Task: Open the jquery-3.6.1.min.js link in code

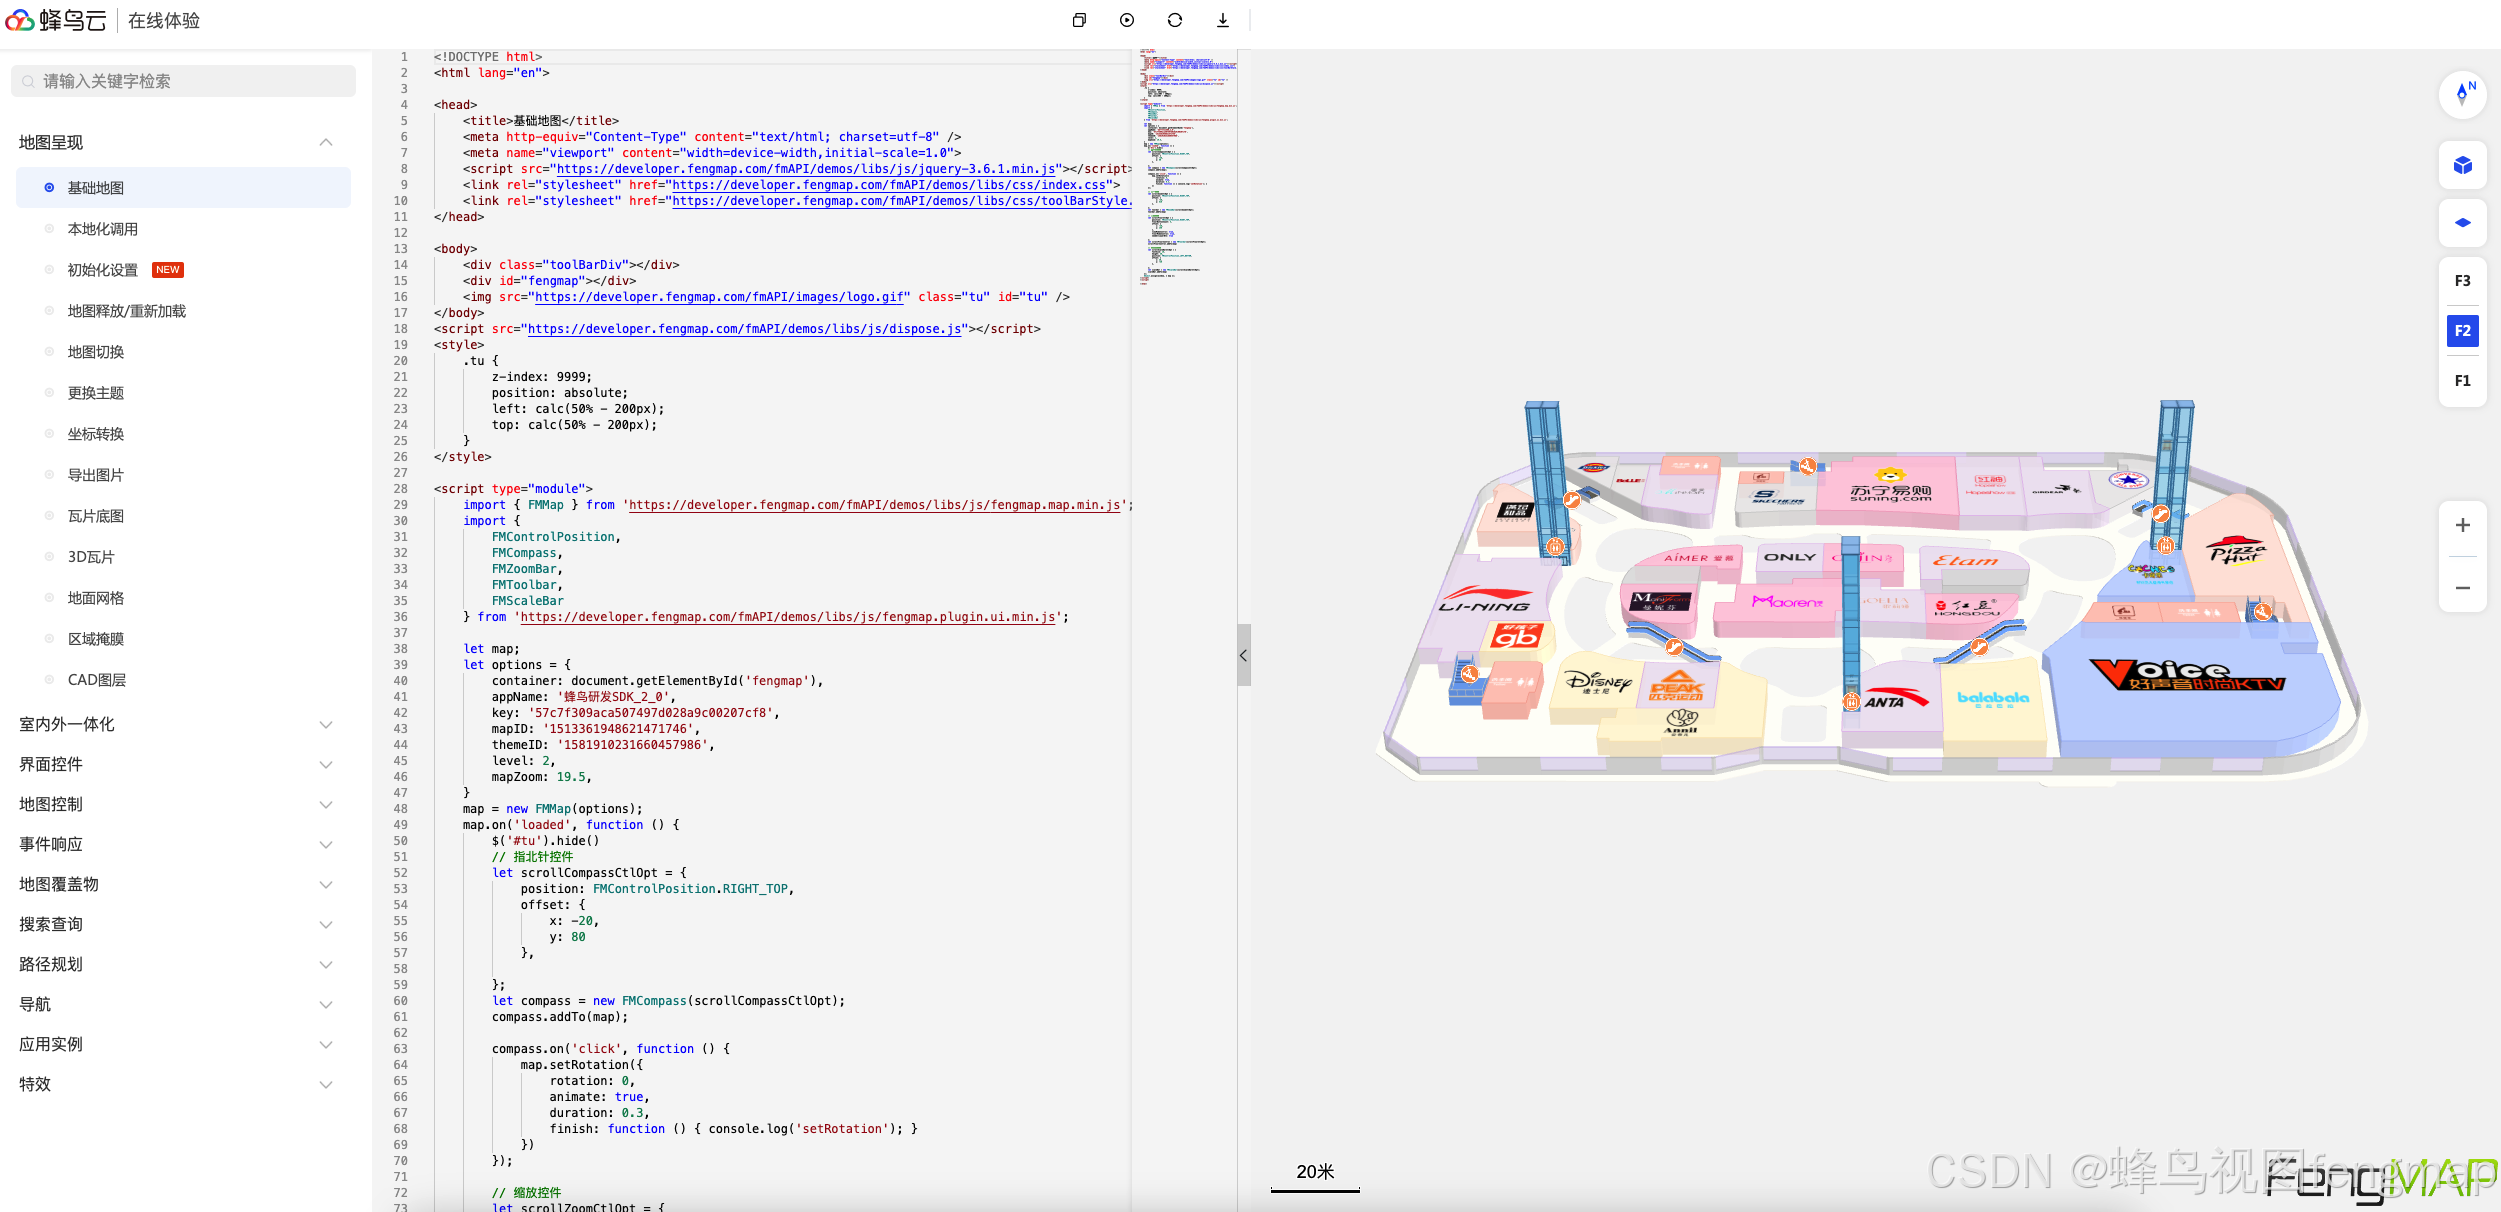Action: pyautogui.click(x=806, y=169)
